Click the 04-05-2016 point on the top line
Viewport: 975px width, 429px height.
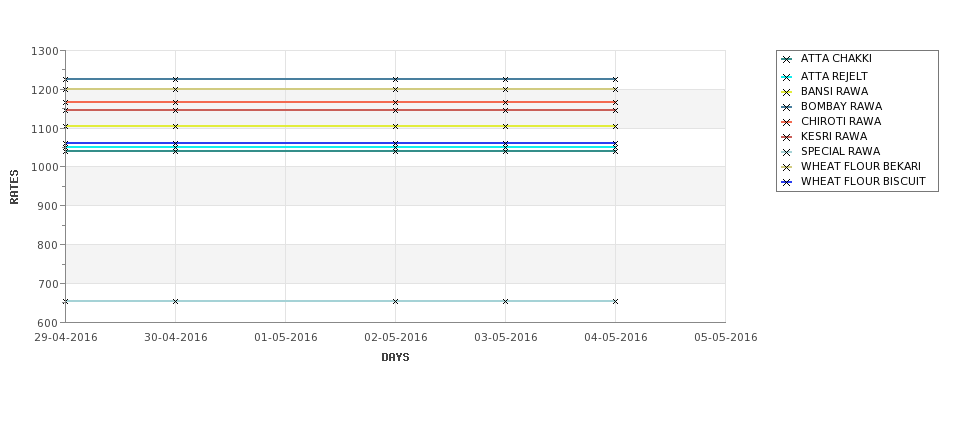(x=616, y=80)
